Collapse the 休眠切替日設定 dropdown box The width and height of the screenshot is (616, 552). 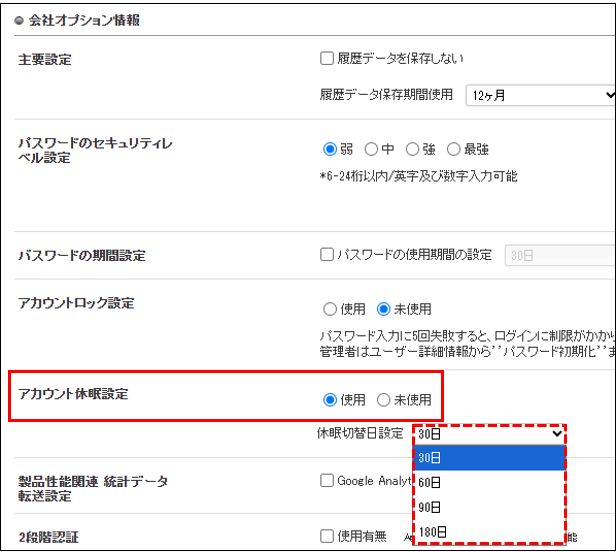[x=490, y=434]
